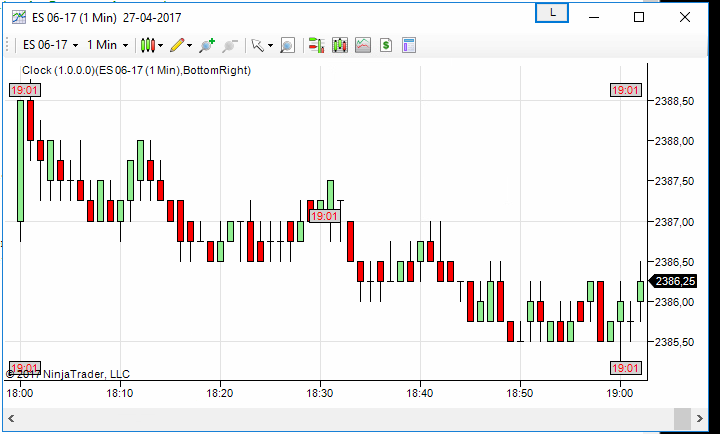
Task: Click the 18:10 time axis label
Action: [120, 394]
